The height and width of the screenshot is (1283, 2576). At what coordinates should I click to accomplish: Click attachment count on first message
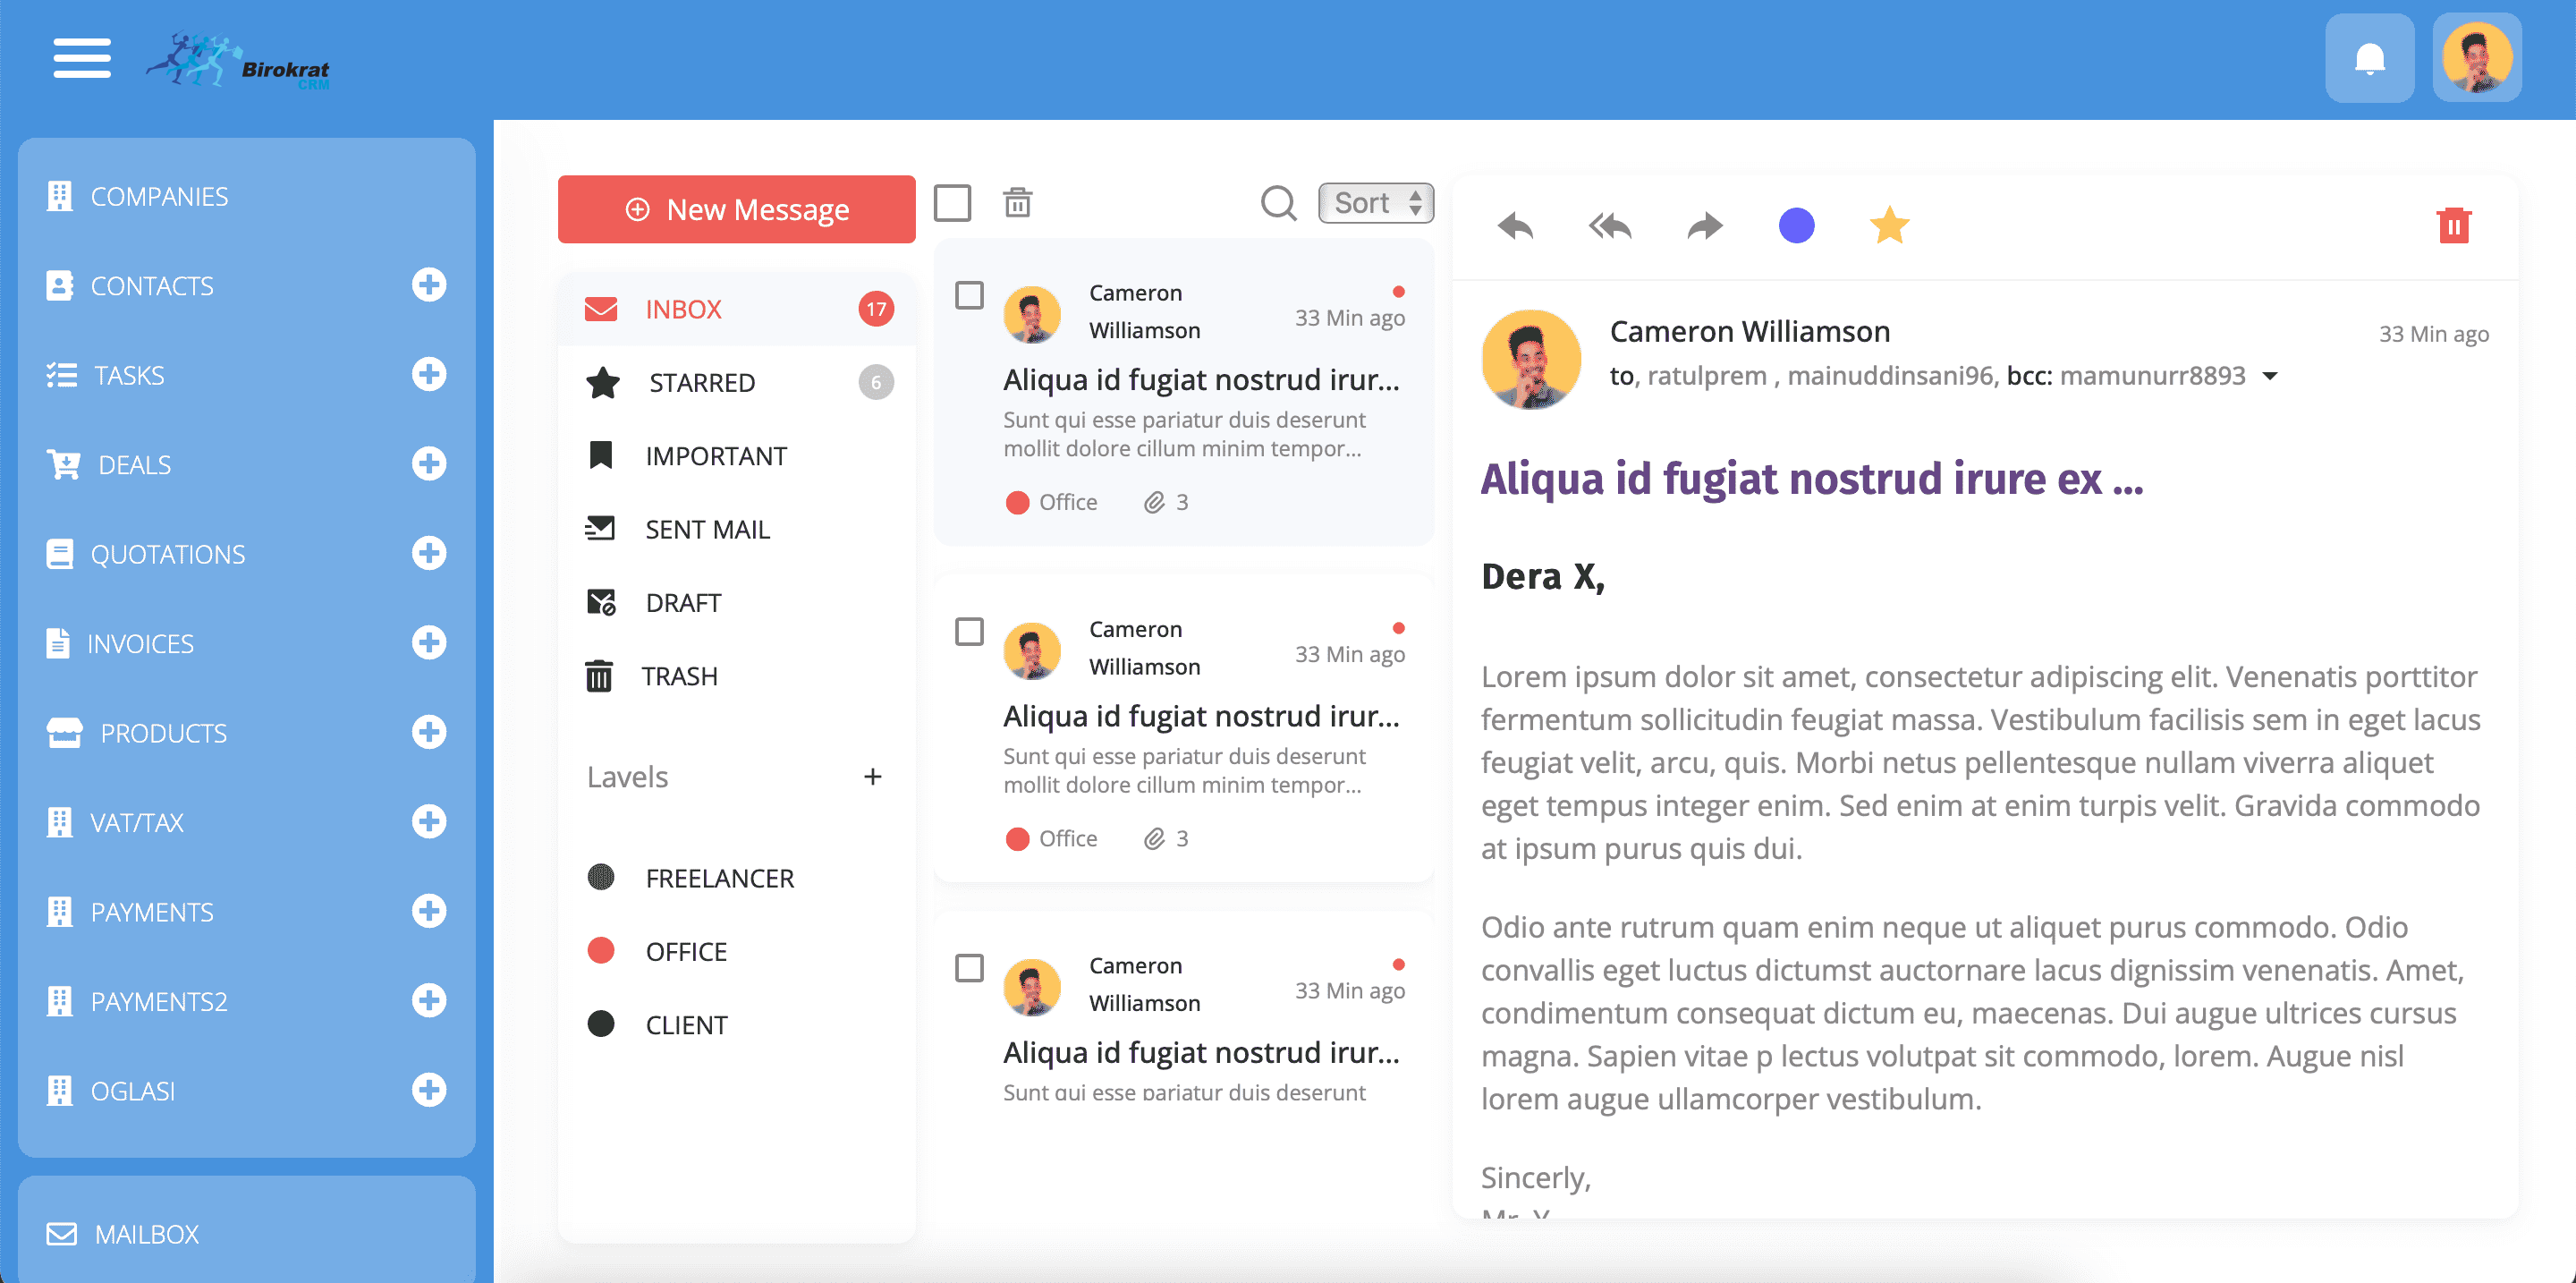[x=1166, y=502]
